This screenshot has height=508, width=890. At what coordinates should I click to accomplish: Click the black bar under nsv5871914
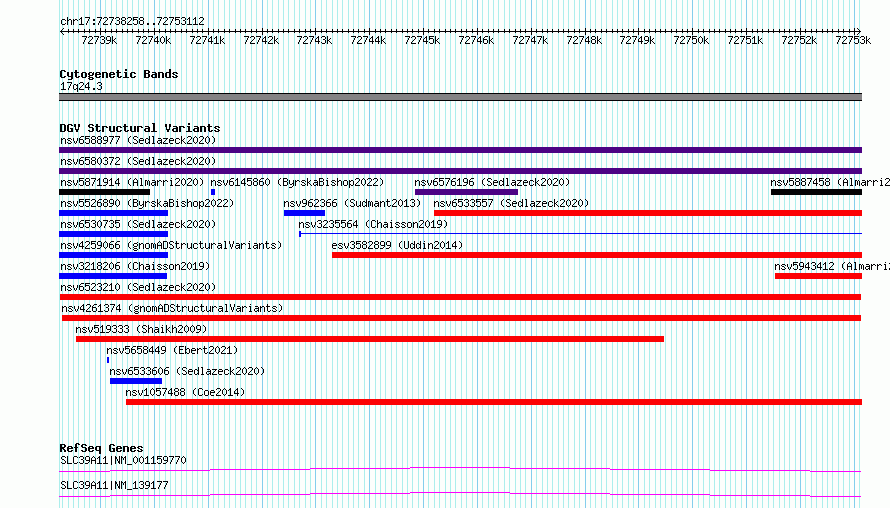104,192
